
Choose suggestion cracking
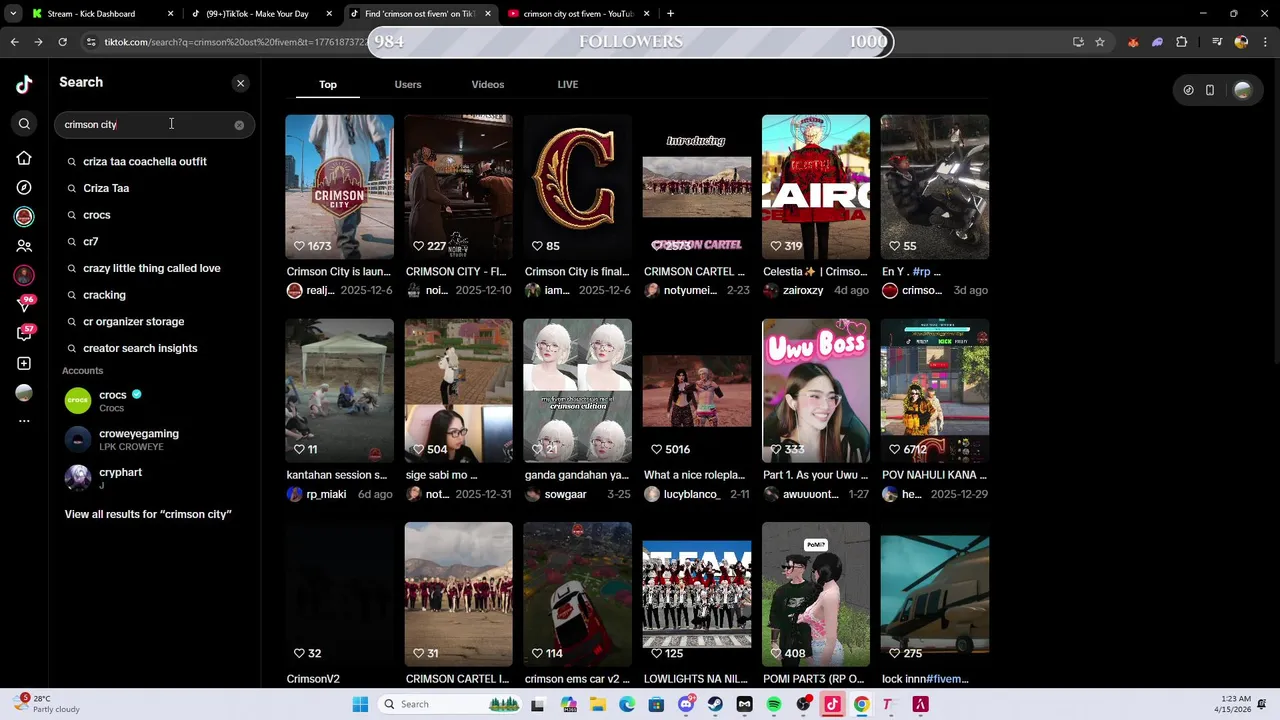pos(104,295)
